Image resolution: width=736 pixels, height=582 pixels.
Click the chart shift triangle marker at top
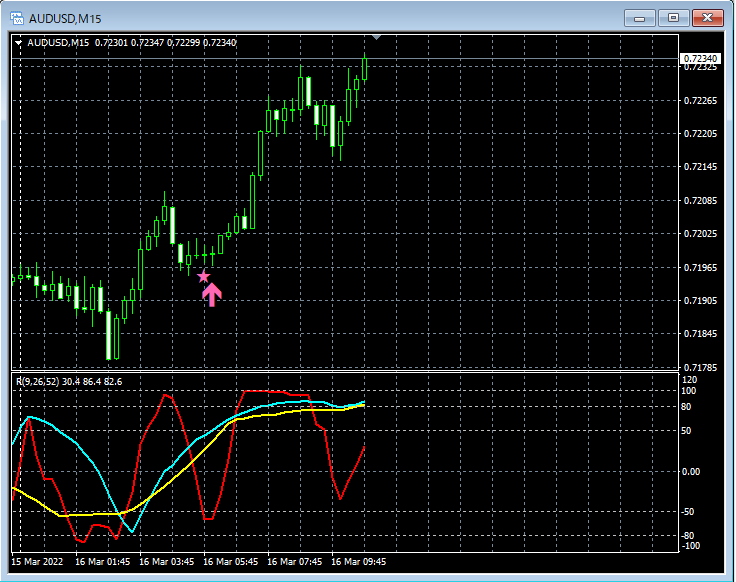[376, 37]
